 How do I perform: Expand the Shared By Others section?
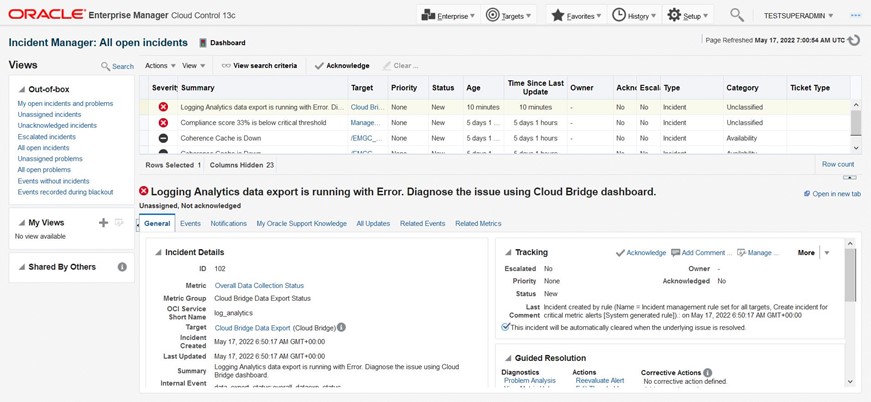[x=22, y=267]
